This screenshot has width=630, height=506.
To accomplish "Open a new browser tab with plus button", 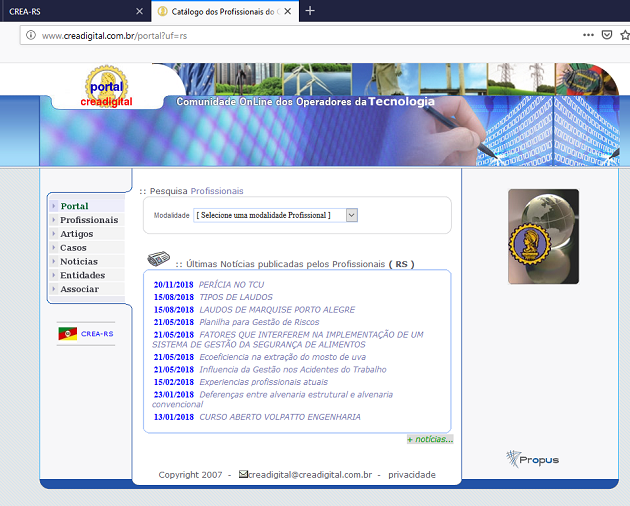I will coord(310,11).
